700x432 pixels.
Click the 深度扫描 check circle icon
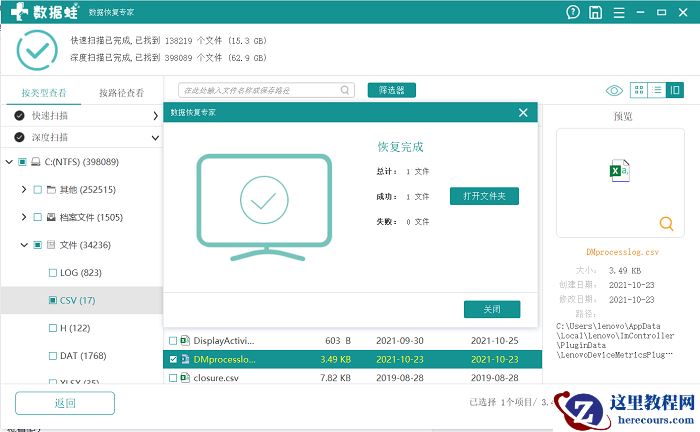[x=19, y=137]
